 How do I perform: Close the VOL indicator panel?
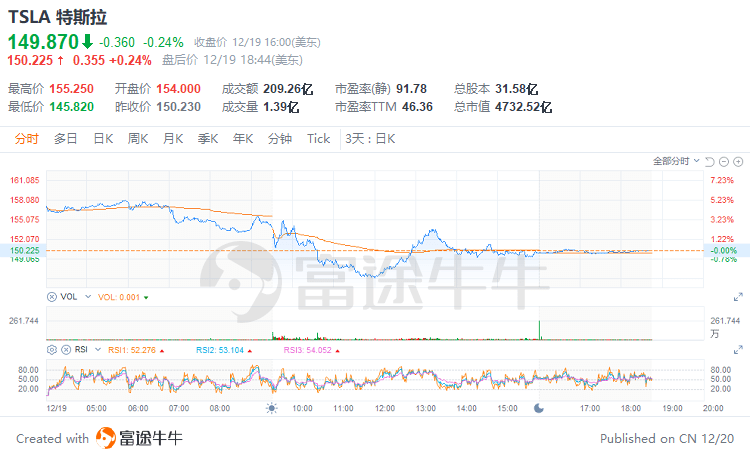52,297
